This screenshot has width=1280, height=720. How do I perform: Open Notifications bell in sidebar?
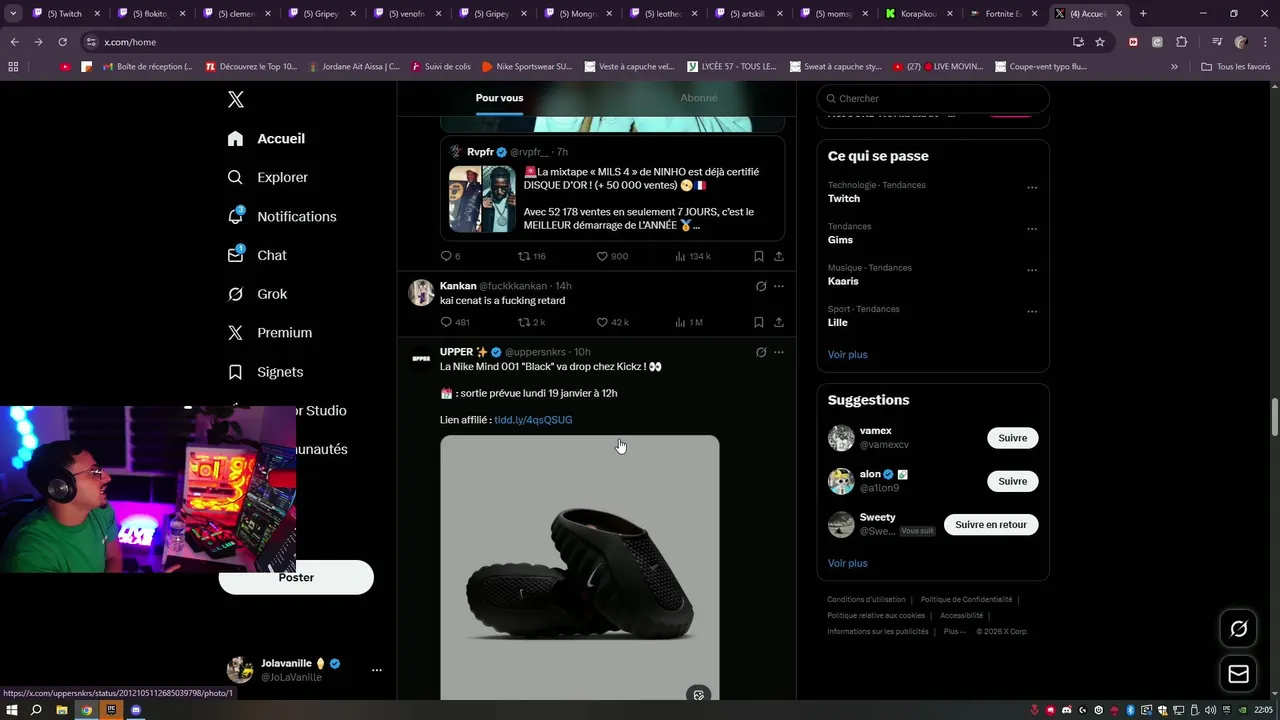235,216
